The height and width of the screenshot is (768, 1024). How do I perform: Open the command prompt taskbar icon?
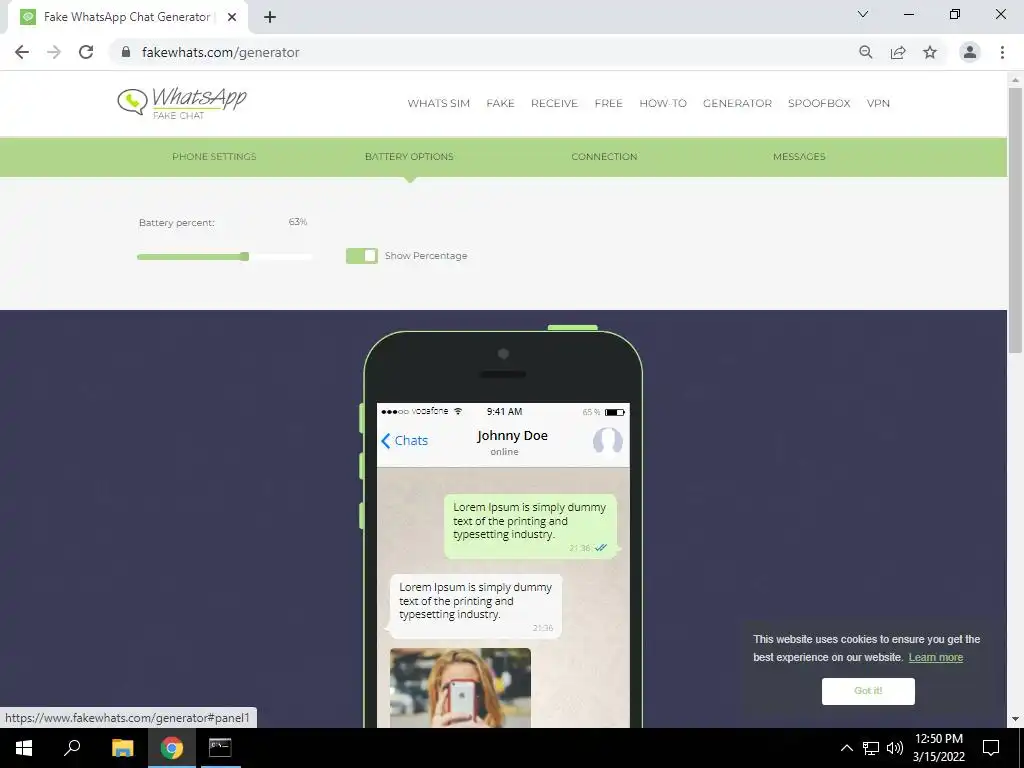(x=220, y=748)
